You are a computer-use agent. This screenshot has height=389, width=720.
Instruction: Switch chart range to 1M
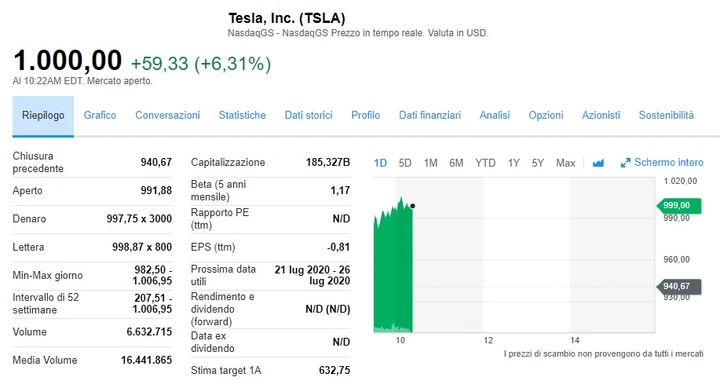[430, 163]
